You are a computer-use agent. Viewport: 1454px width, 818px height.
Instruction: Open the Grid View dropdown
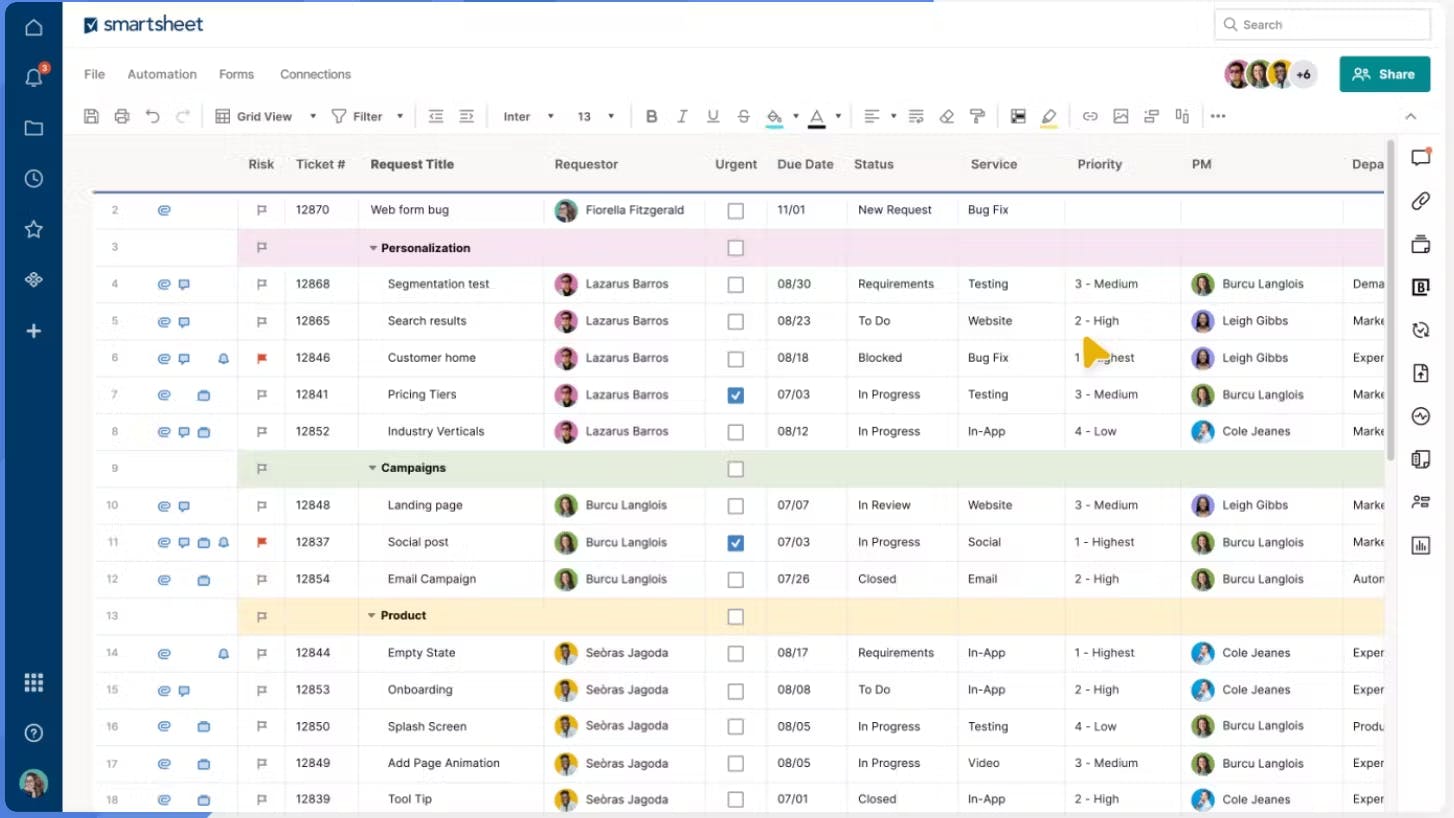pyautogui.click(x=313, y=116)
